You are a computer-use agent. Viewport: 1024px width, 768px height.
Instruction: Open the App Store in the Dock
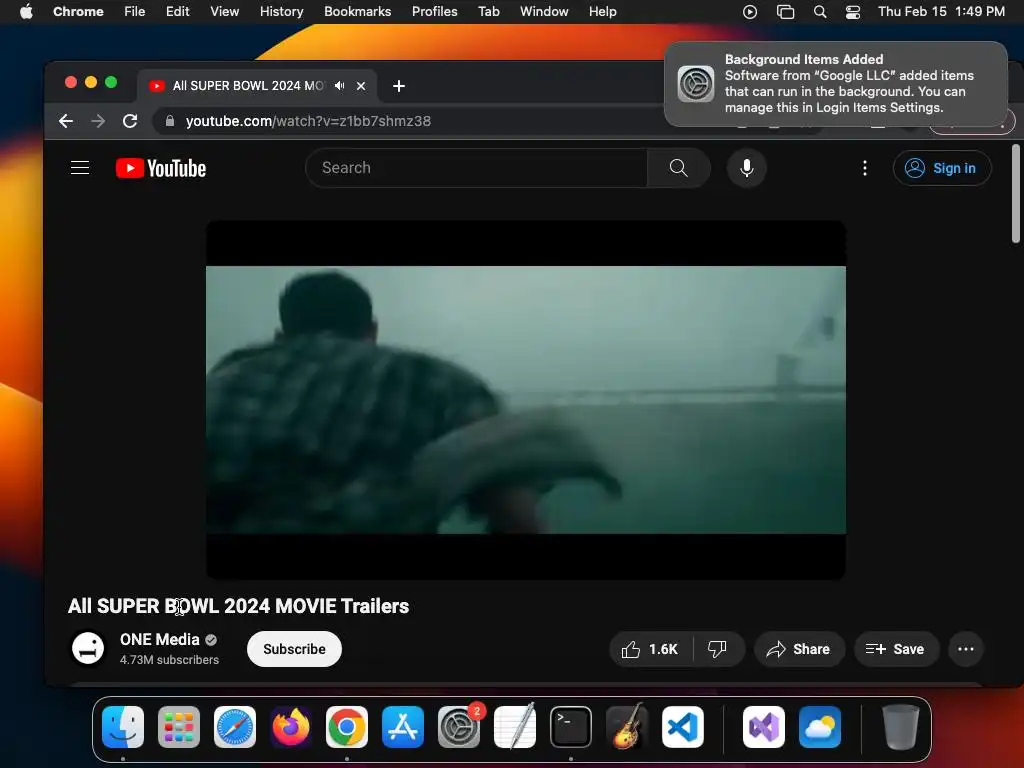pos(403,727)
